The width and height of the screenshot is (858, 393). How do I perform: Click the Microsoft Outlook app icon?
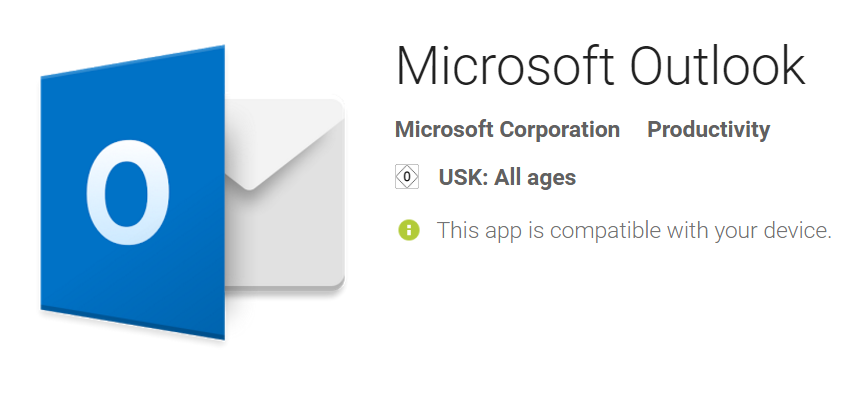(x=193, y=193)
